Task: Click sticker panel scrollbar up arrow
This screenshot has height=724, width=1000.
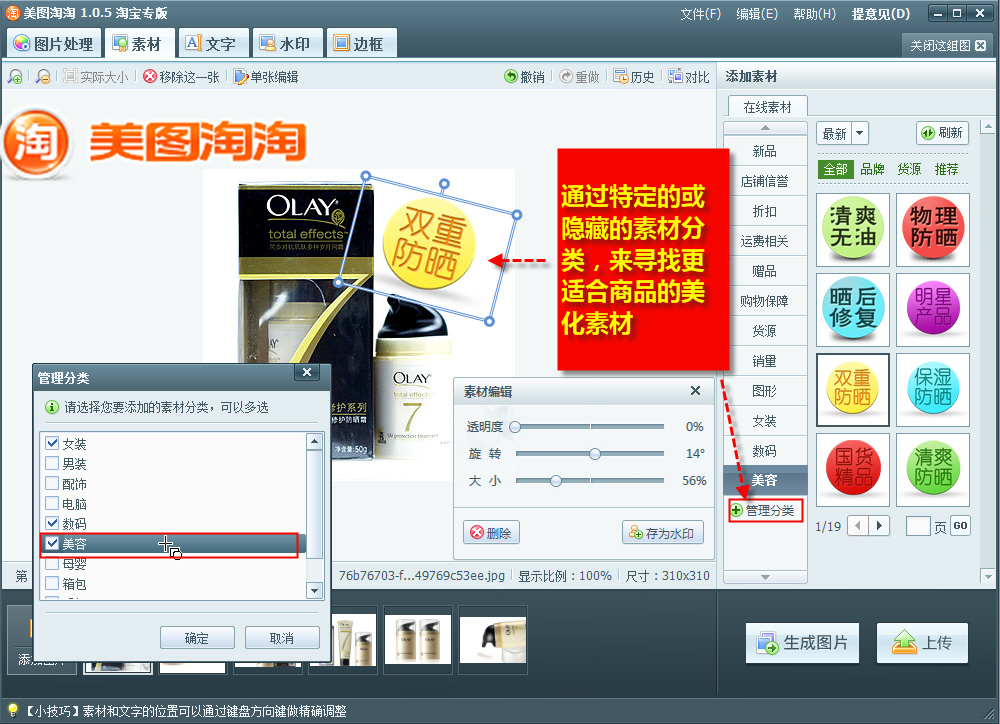Action: tap(988, 126)
